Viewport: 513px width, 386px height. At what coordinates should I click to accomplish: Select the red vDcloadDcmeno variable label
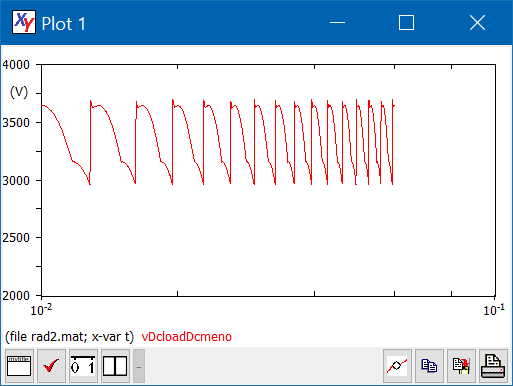[186, 337]
